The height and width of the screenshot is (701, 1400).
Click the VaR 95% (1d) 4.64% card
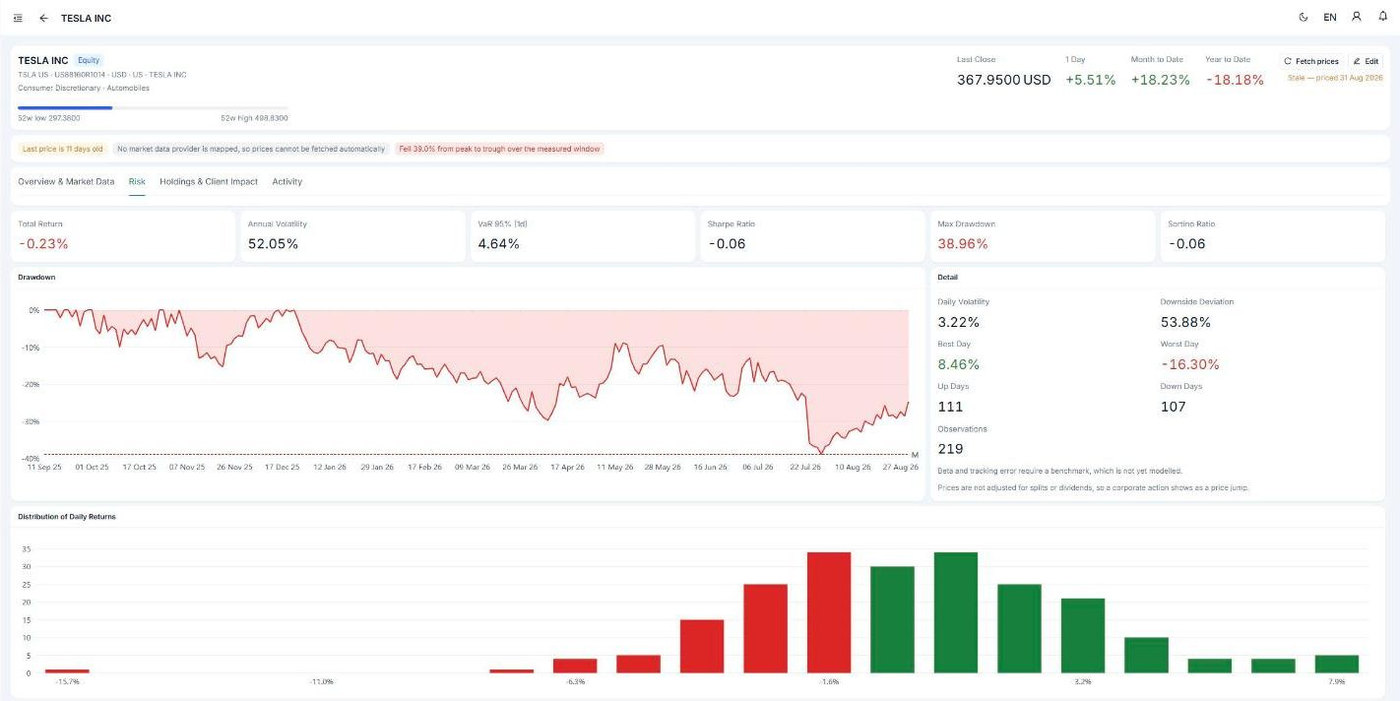pos(582,236)
